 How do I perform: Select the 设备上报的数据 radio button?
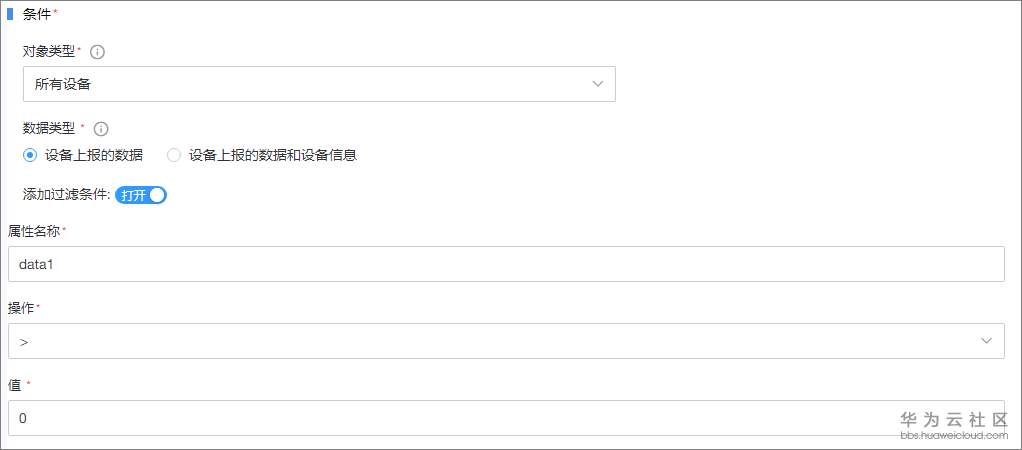[x=30, y=155]
